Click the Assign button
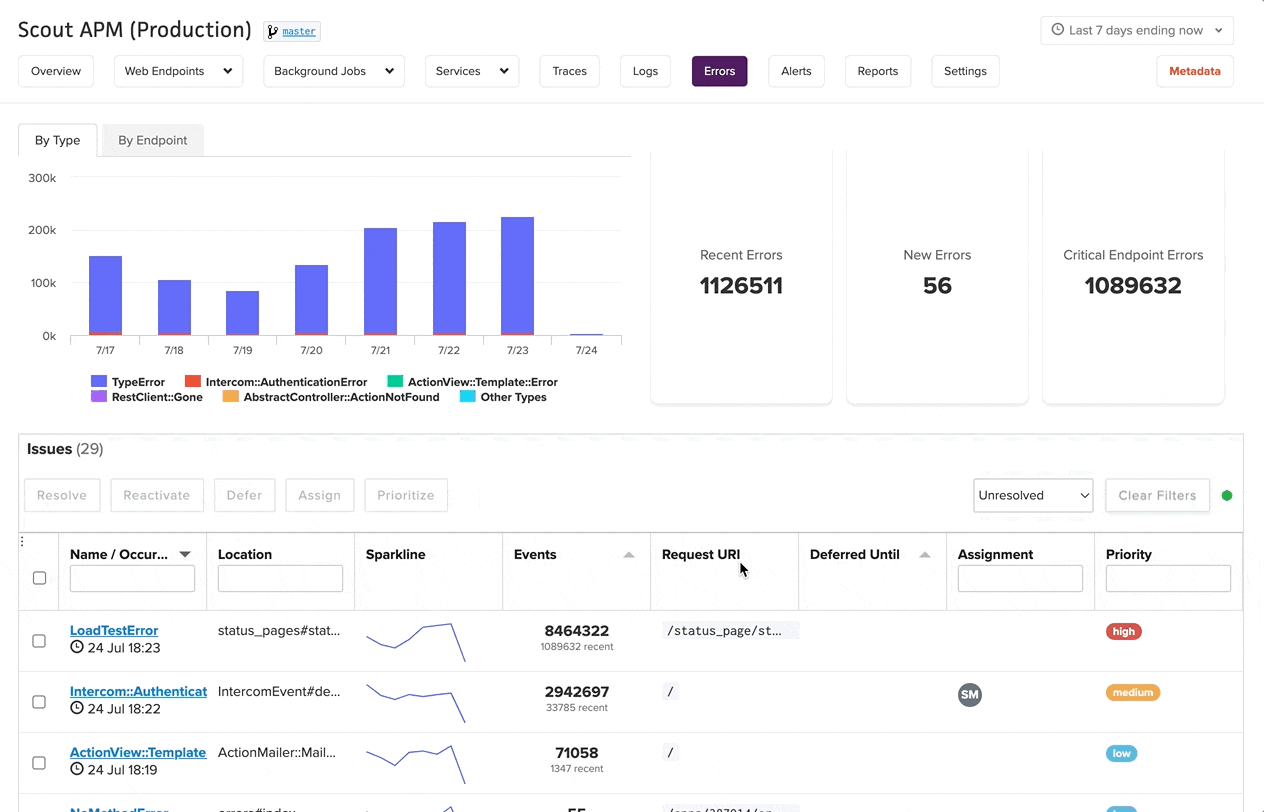1264x812 pixels. point(319,495)
